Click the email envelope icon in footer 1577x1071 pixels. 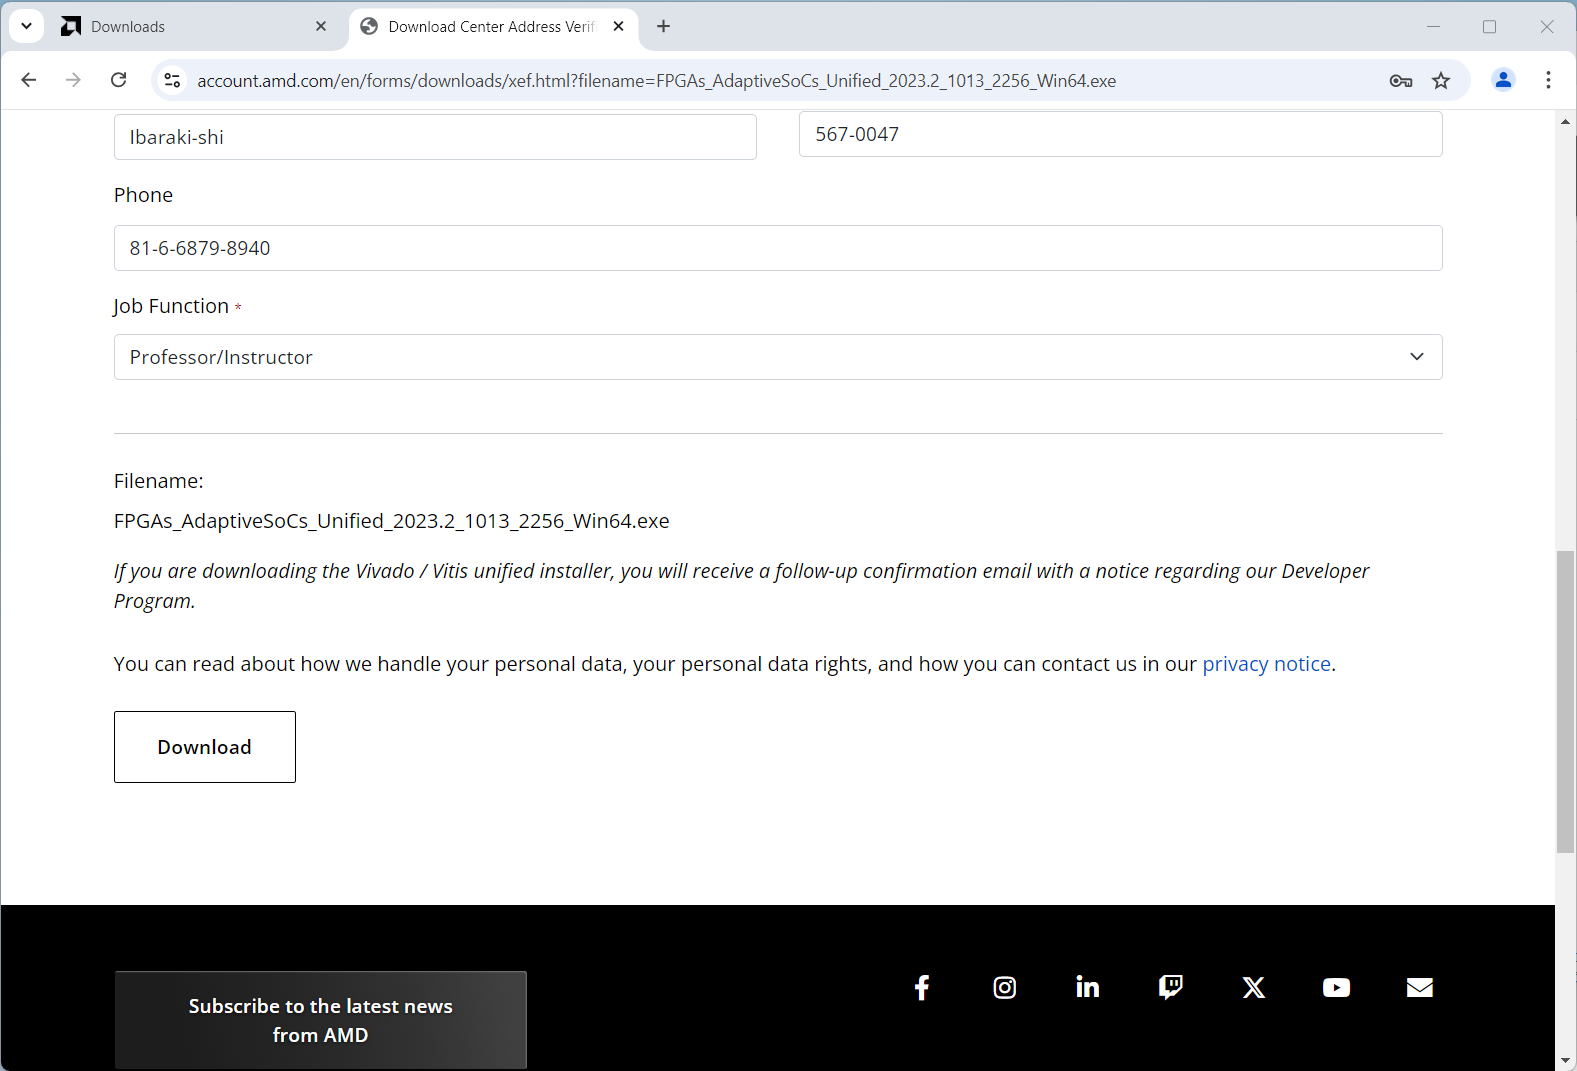point(1419,988)
